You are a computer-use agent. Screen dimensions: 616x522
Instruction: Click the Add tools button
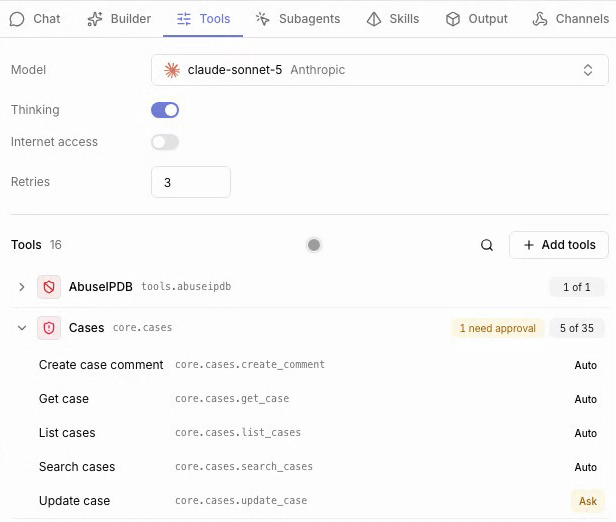point(559,245)
